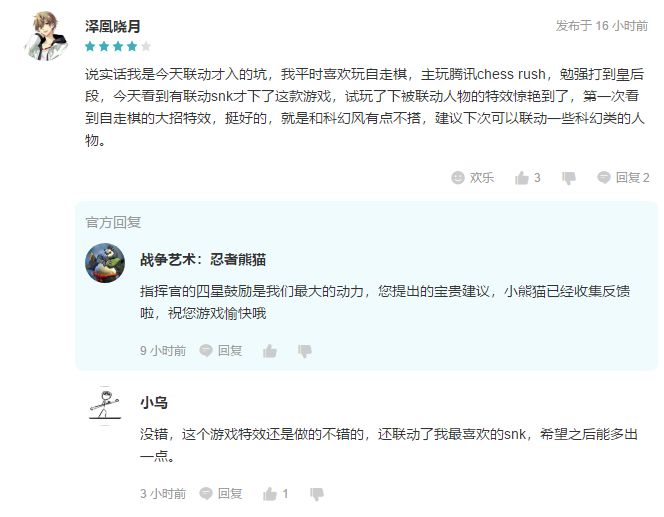
Task: Click the 发布于 16 小时前 timestamp
Action: (x=602, y=26)
